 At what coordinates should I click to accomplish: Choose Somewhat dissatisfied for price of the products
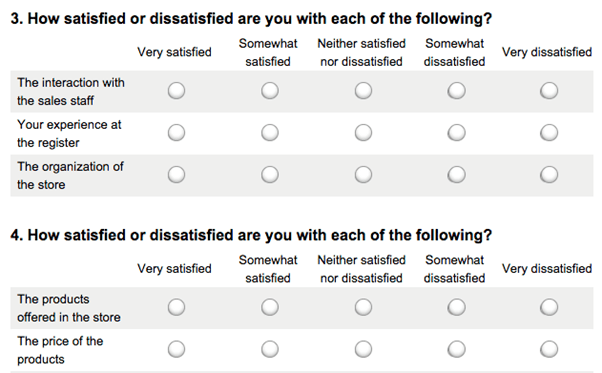click(x=456, y=349)
